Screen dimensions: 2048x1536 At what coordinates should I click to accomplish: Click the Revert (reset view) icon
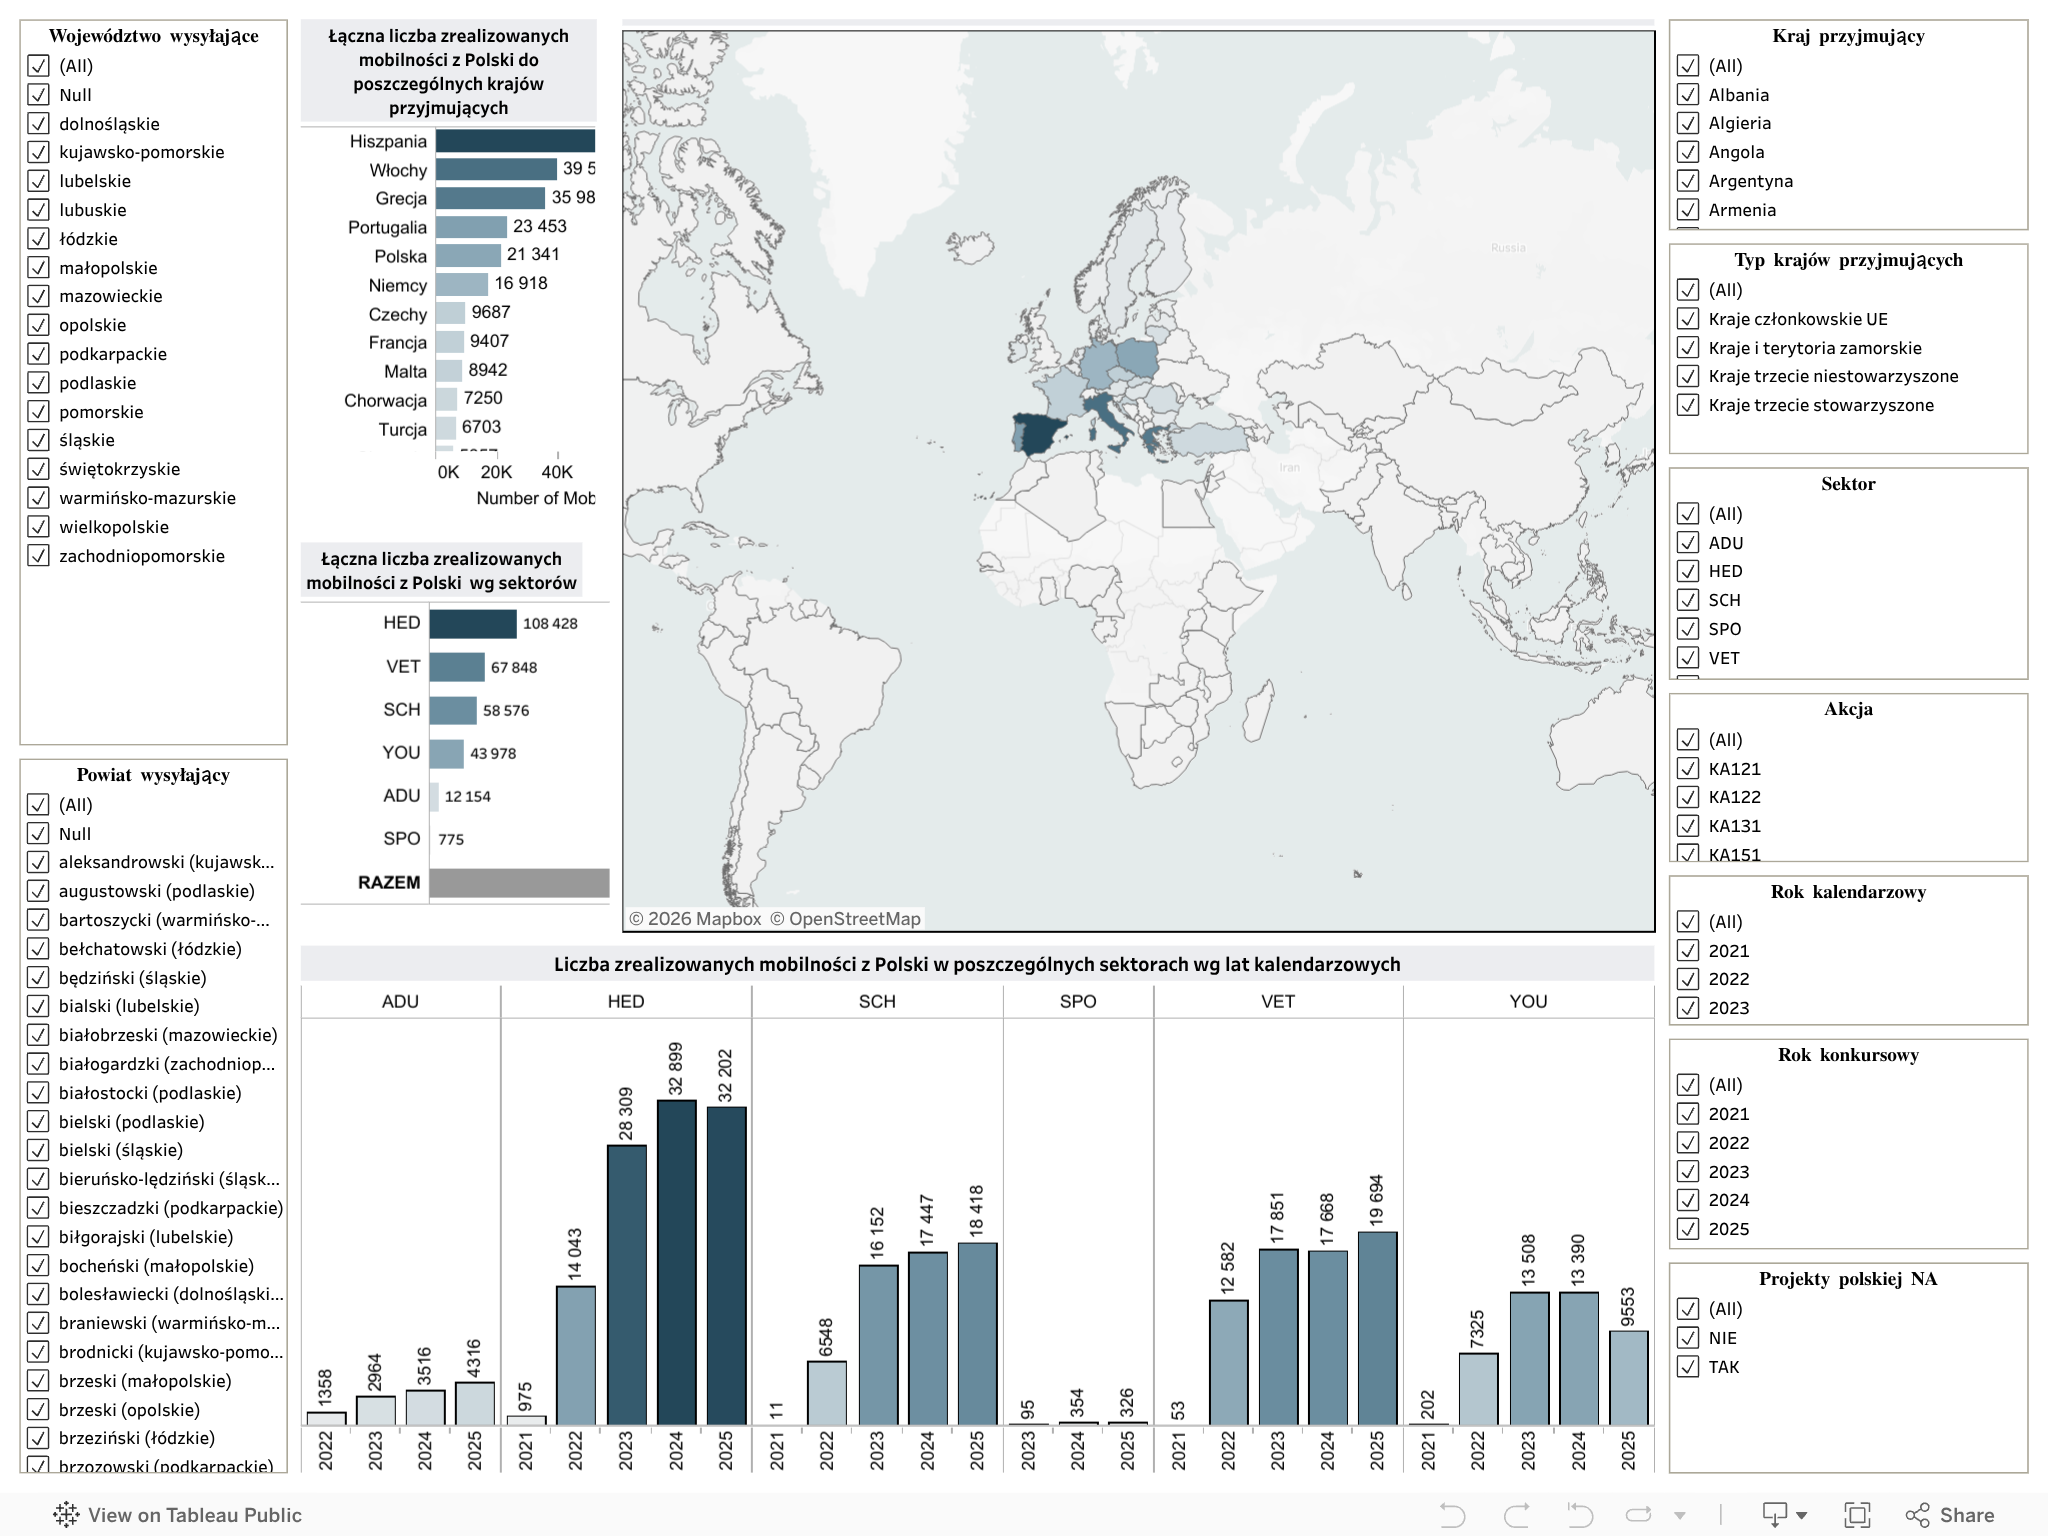click(1580, 1515)
